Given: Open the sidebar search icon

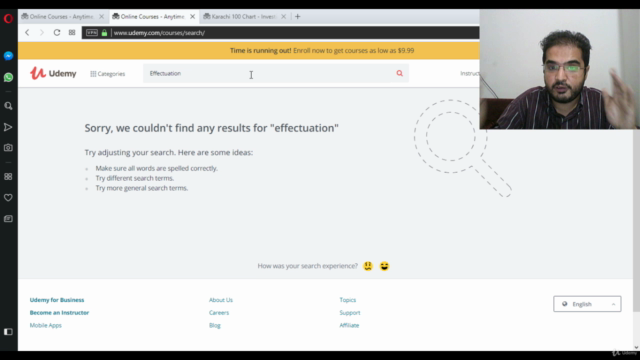Looking at the screenshot, I should [x=8, y=106].
